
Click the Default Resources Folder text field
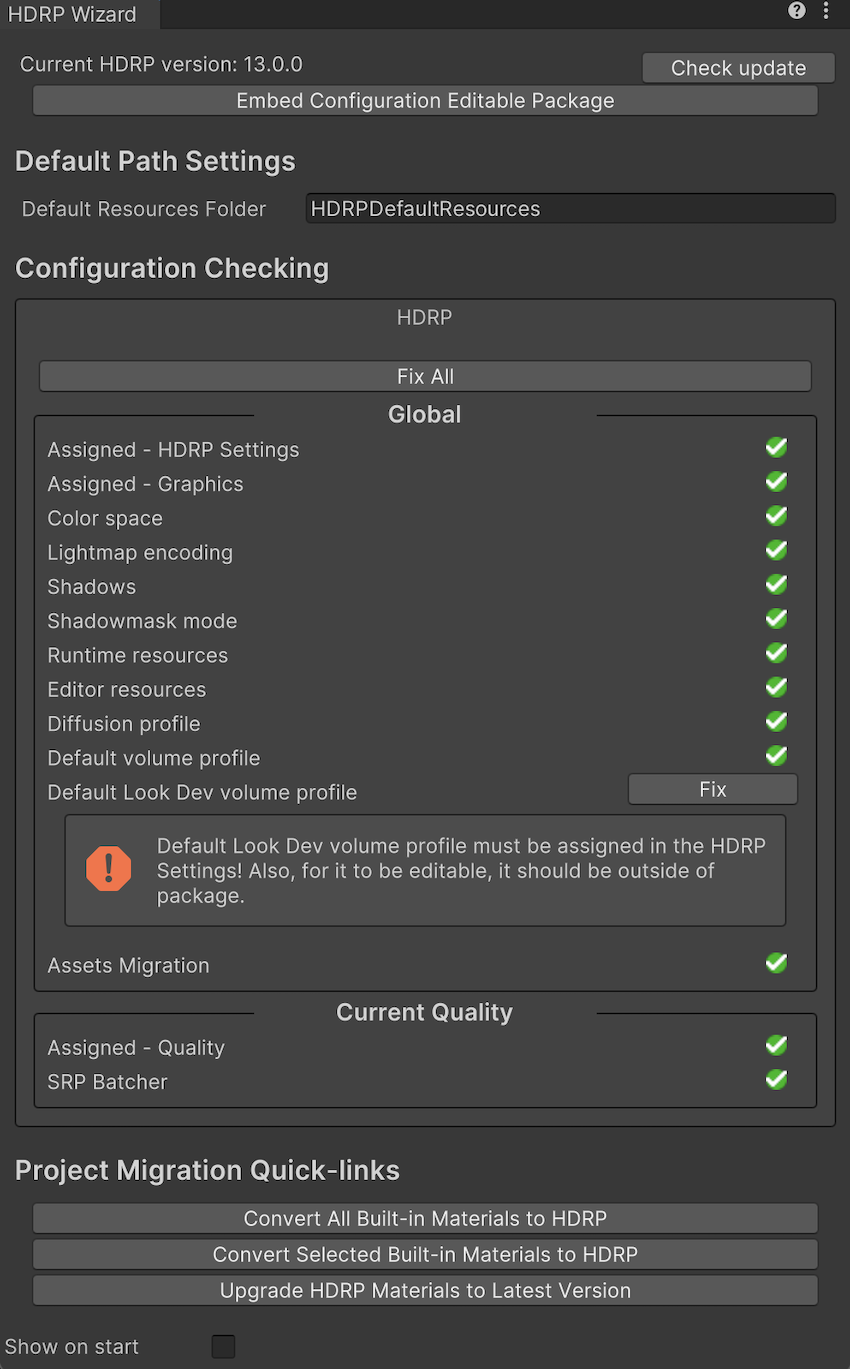click(569, 209)
